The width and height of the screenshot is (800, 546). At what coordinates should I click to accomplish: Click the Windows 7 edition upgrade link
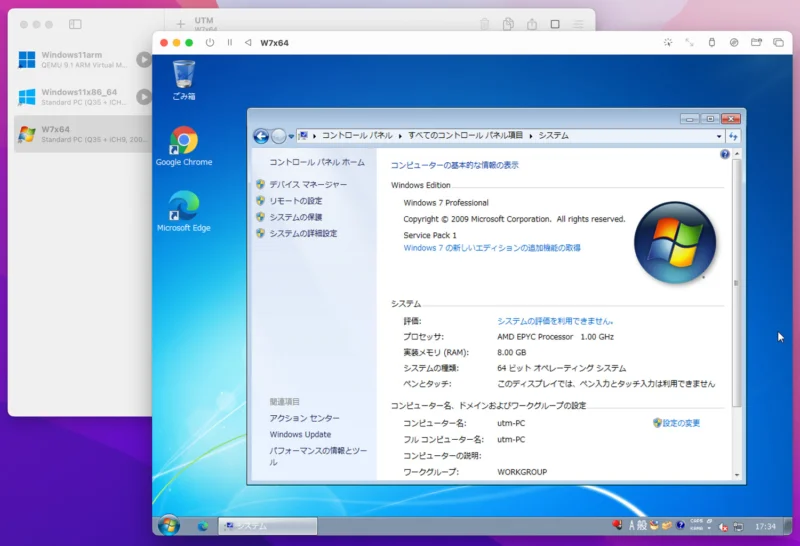pos(492,248)
